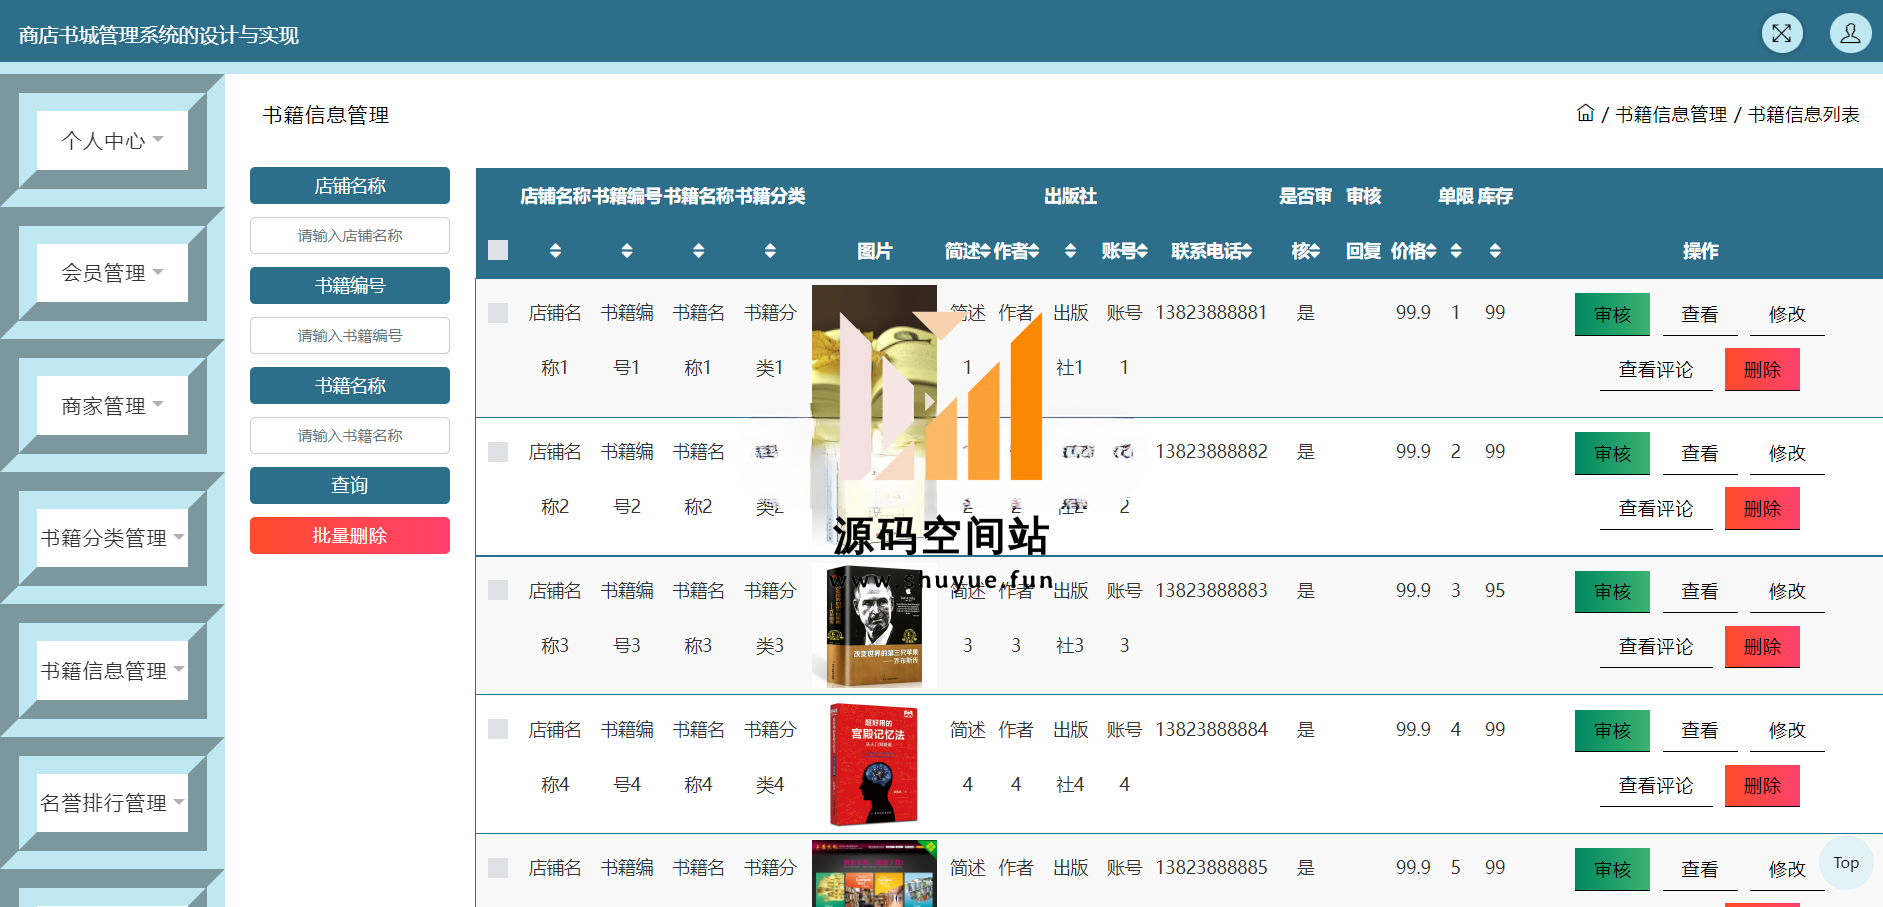Click 查看 for row 13823888883
Screen dimensions: 1883x907
pyautogui.click(x=1699, y=591)
